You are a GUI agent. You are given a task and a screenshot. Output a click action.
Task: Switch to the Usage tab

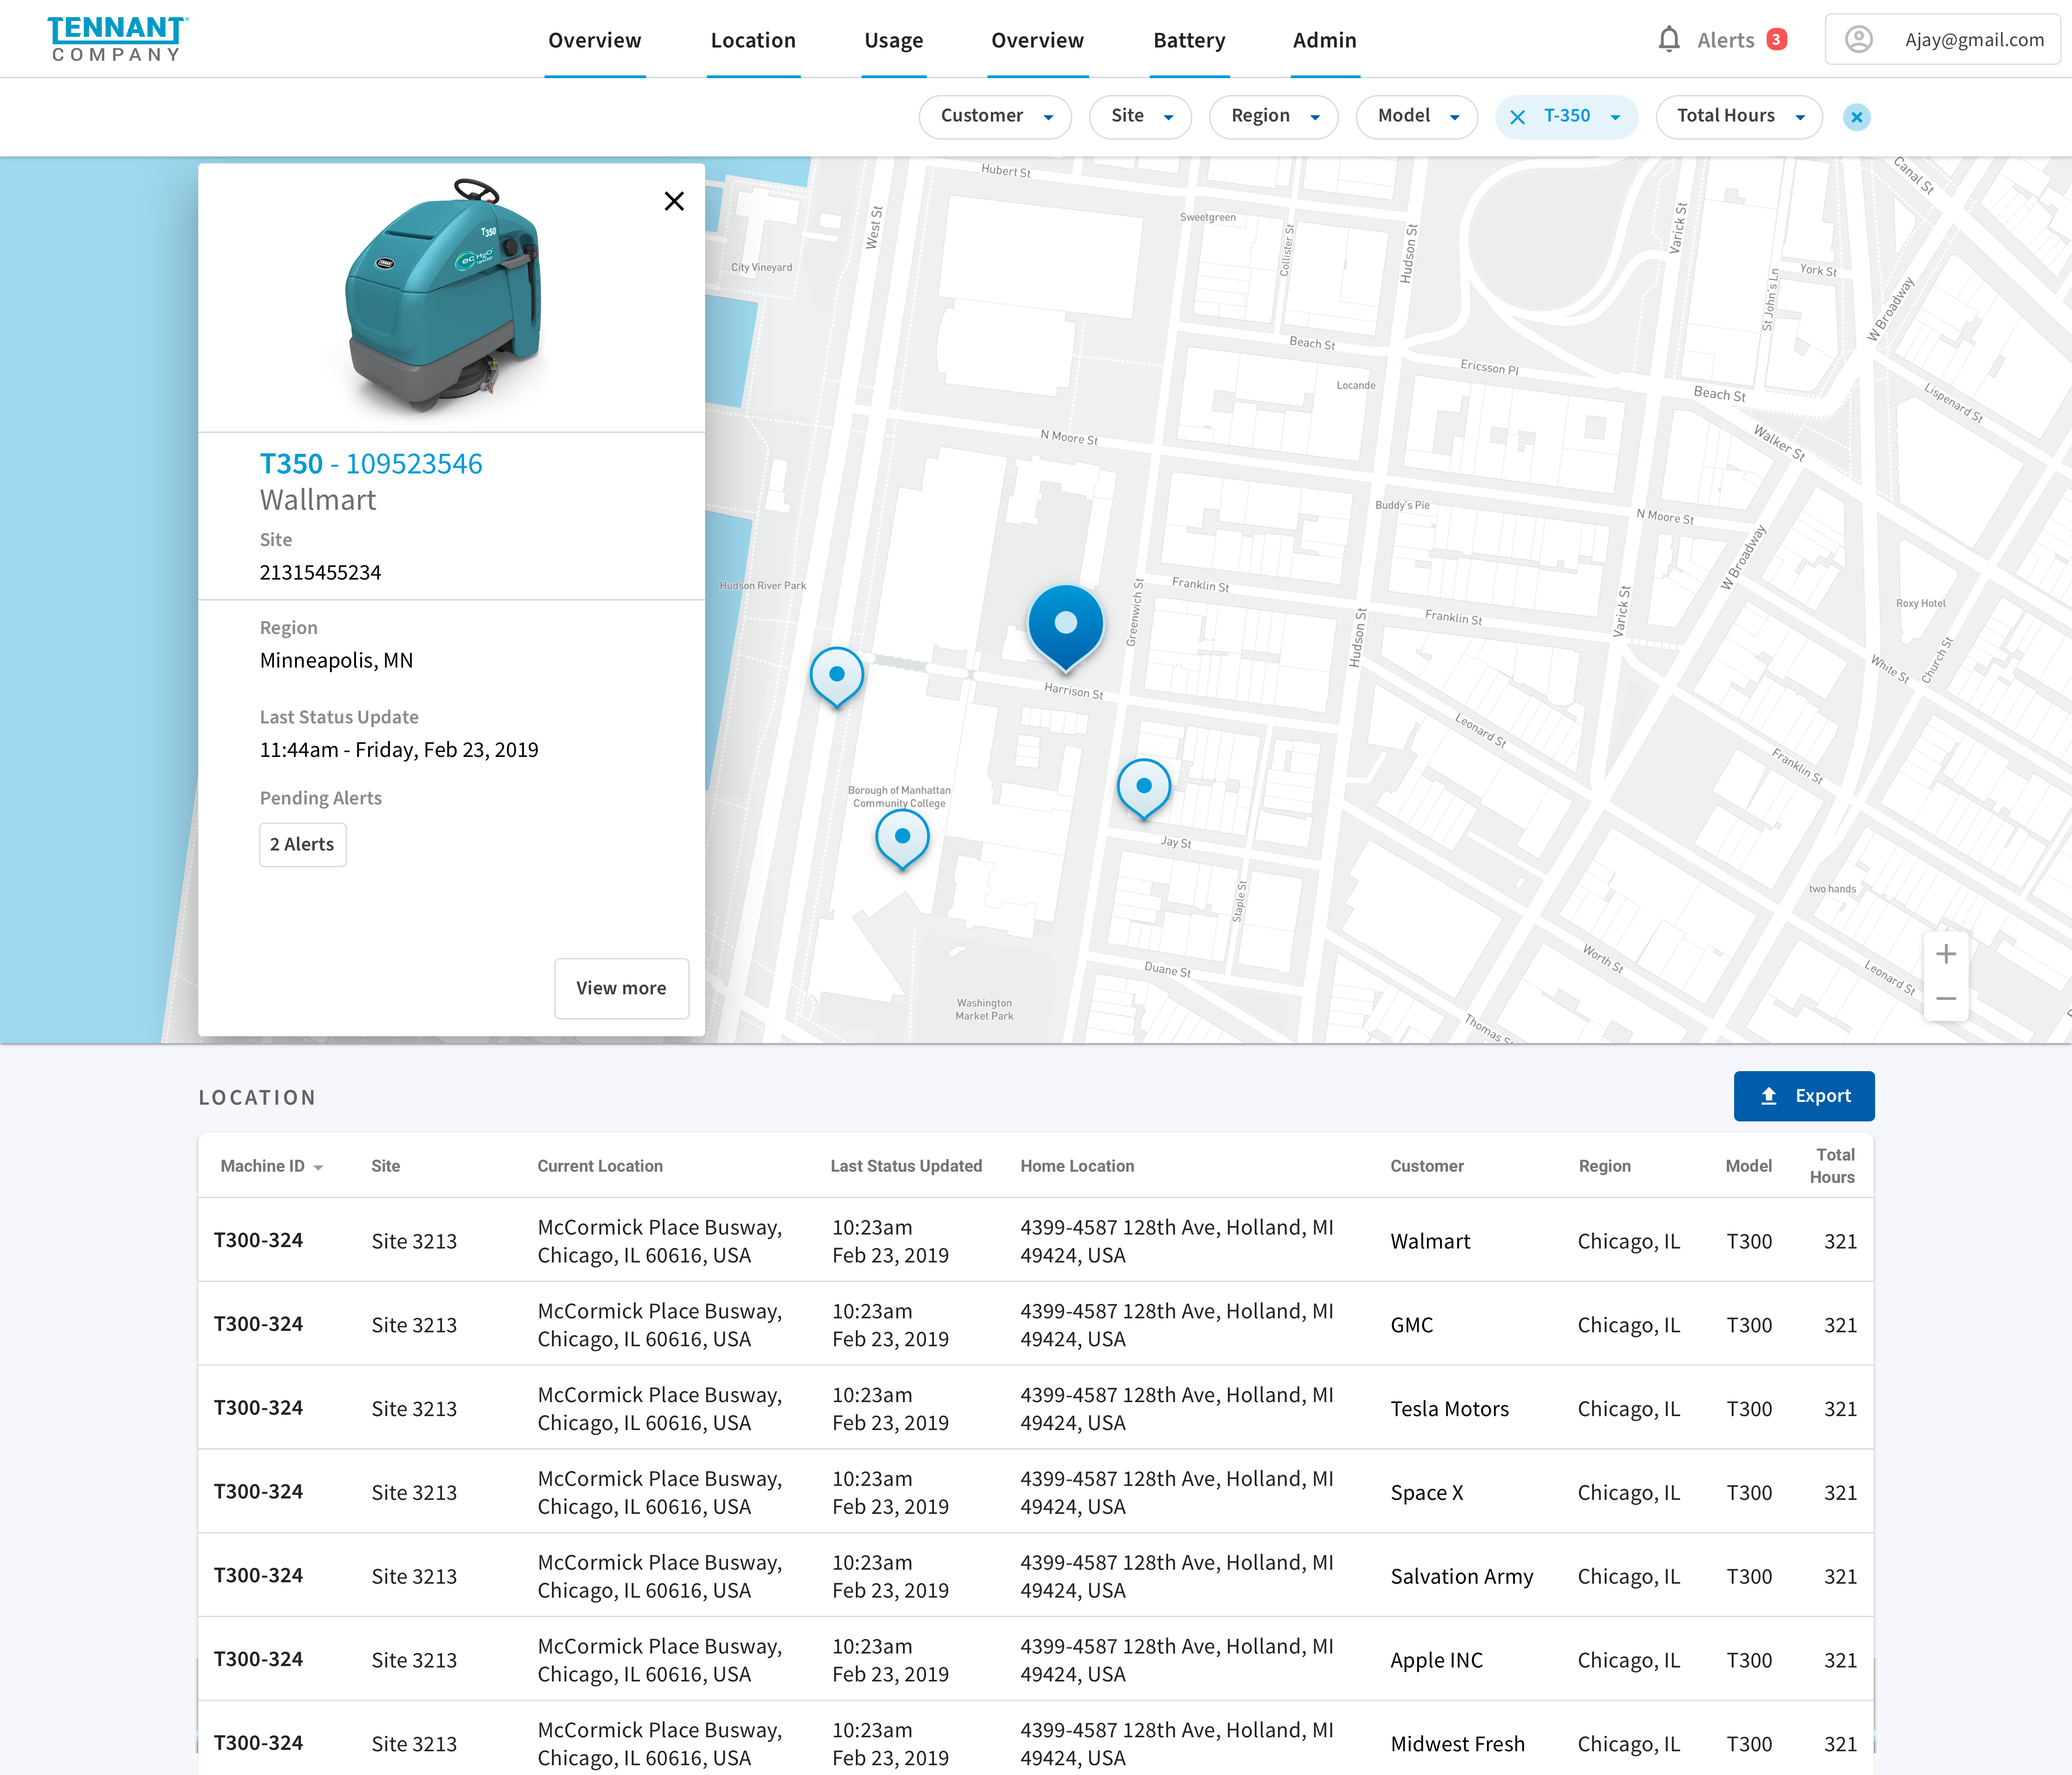click(x=894, y=41)
